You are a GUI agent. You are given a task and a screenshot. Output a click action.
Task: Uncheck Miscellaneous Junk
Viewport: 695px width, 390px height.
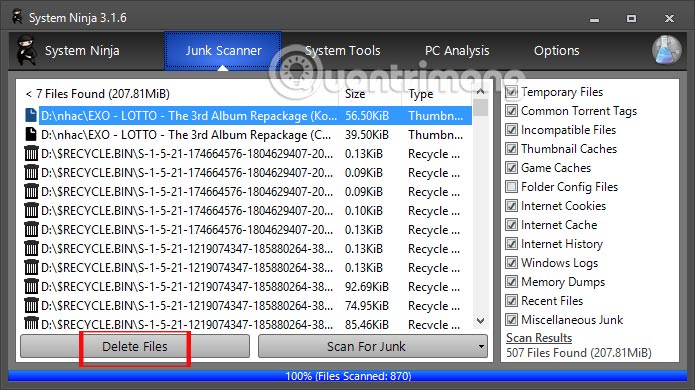tap(511, 320)
